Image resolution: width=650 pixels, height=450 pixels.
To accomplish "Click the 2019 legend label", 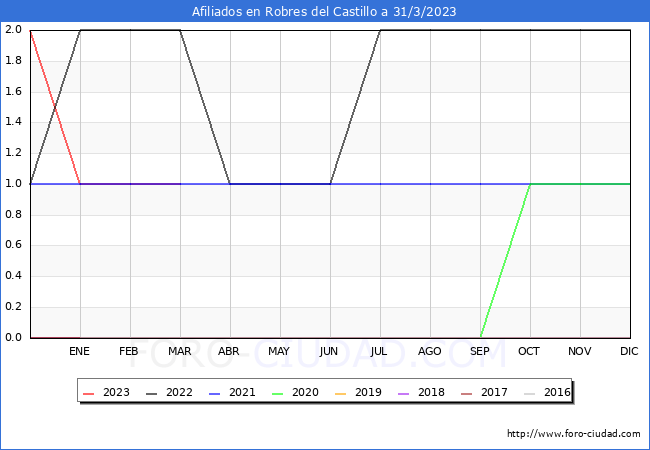I will click(x=368, y=392).
